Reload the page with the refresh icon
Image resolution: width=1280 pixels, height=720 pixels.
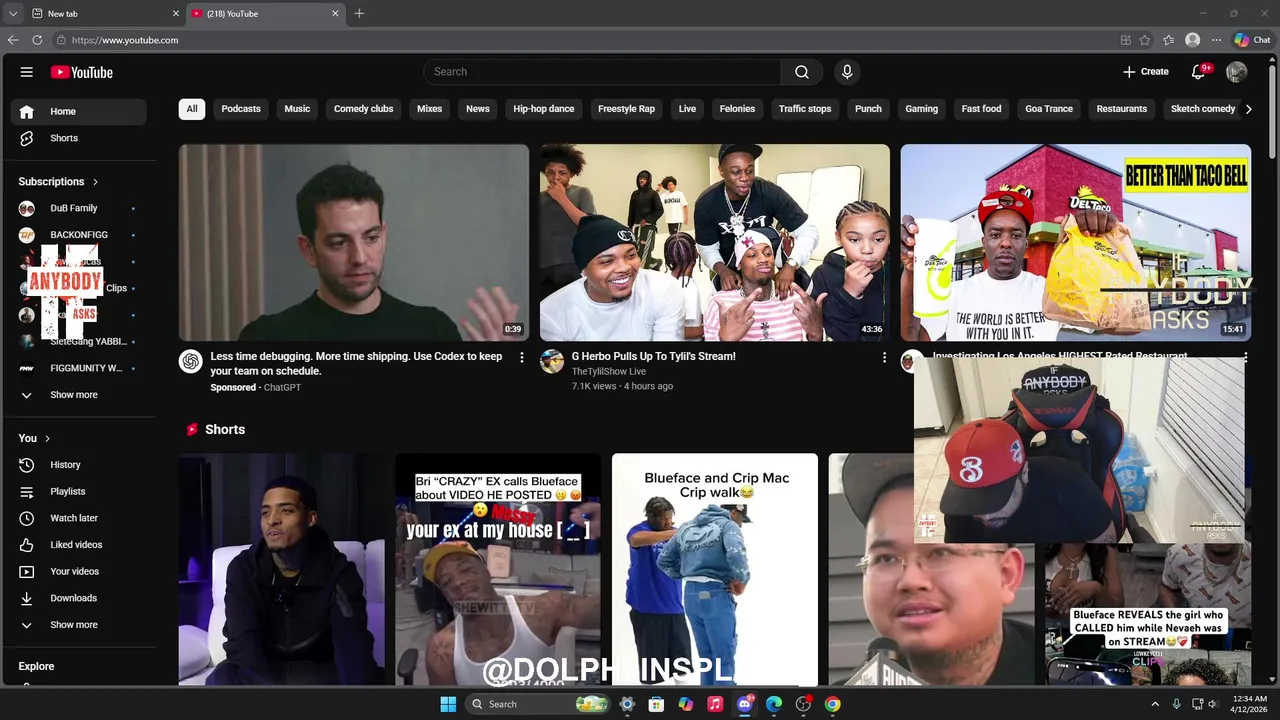(x=37, y=40)
